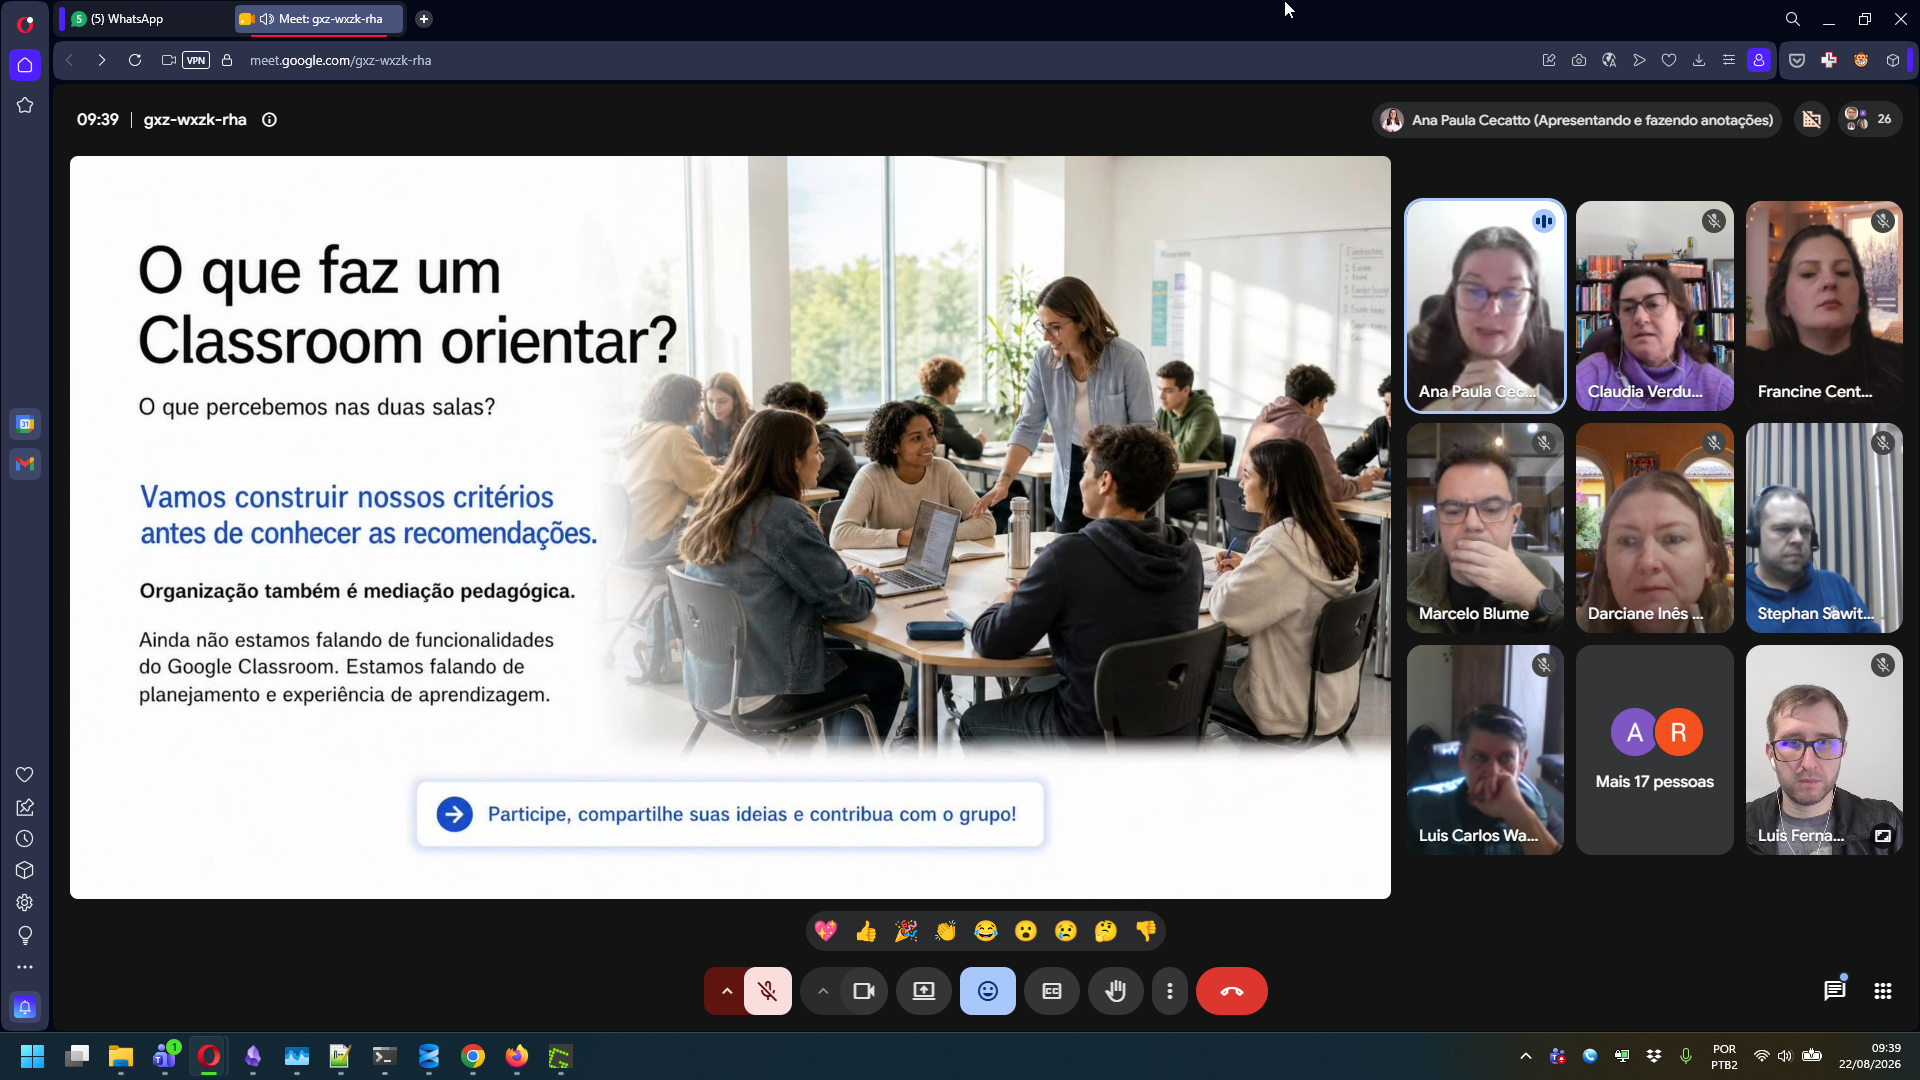Unmute the microphone in Meet
1920x1080 pixels.
[x=768, y=991]
